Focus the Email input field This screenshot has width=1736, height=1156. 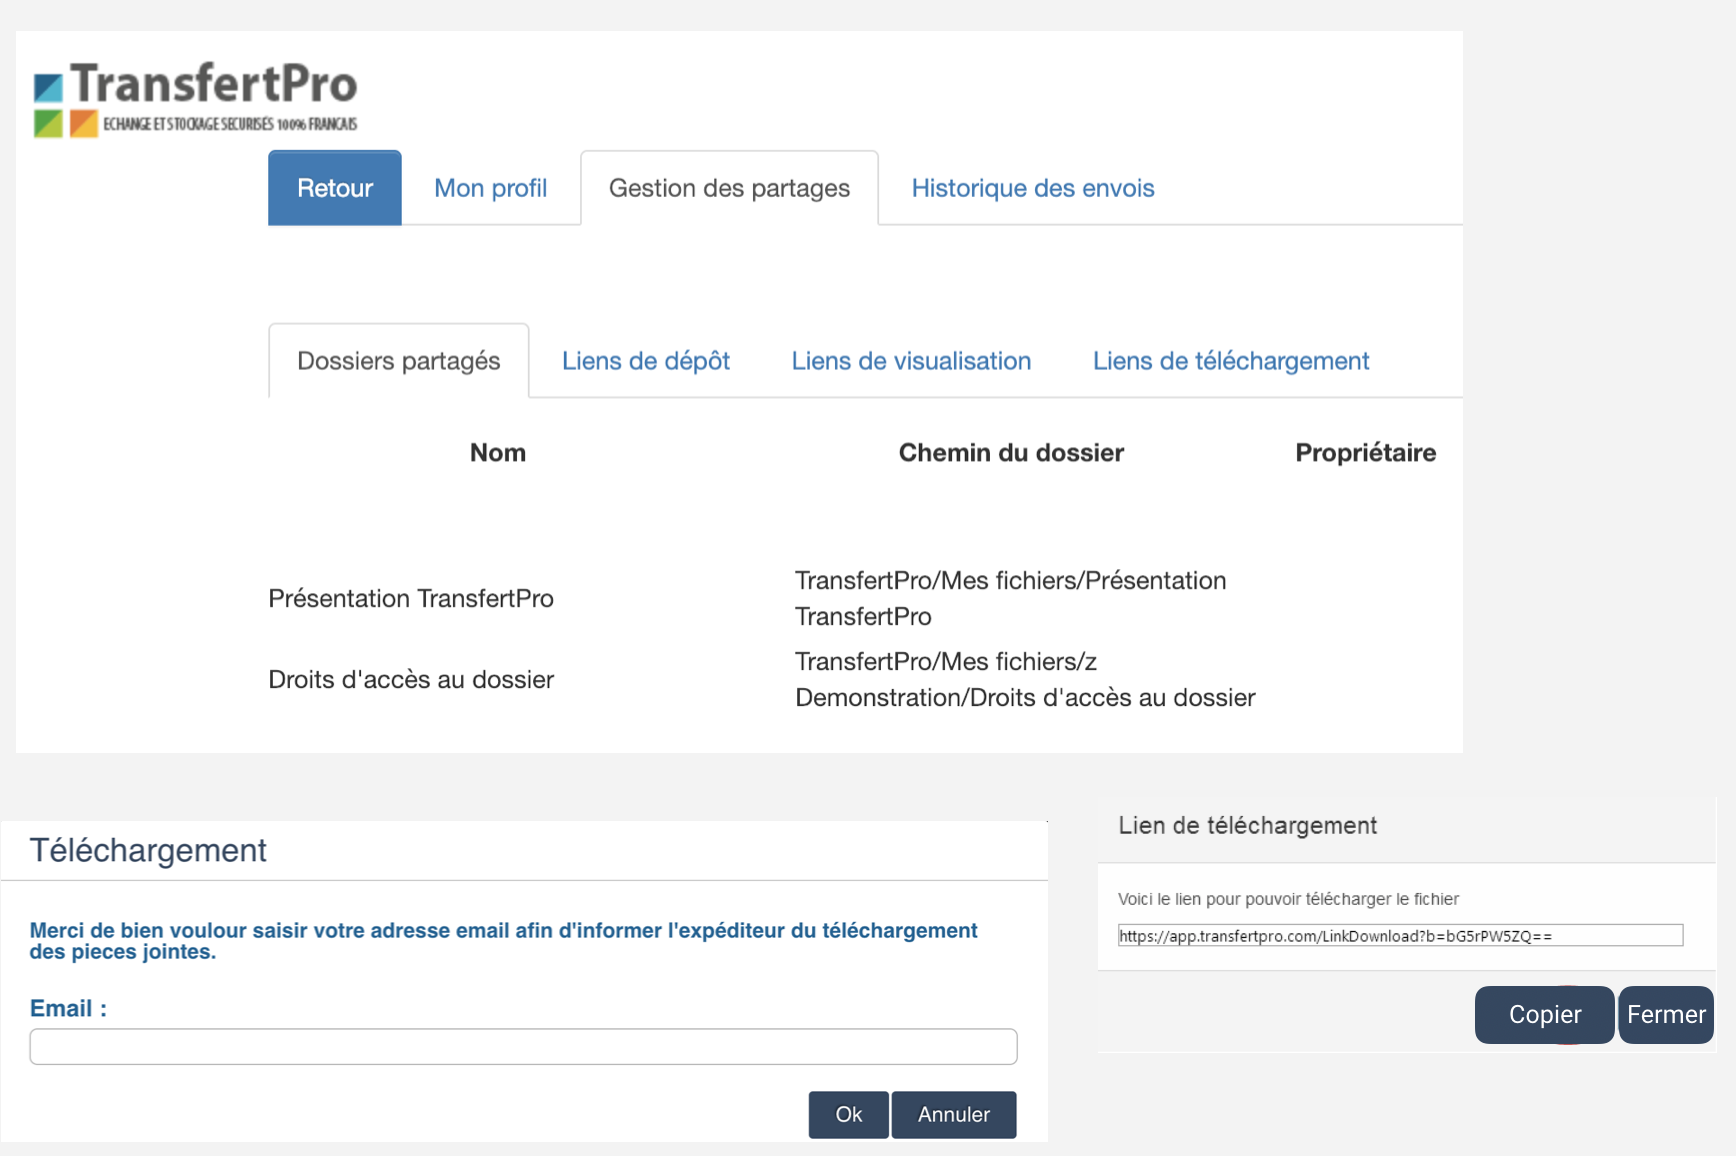523,1046
